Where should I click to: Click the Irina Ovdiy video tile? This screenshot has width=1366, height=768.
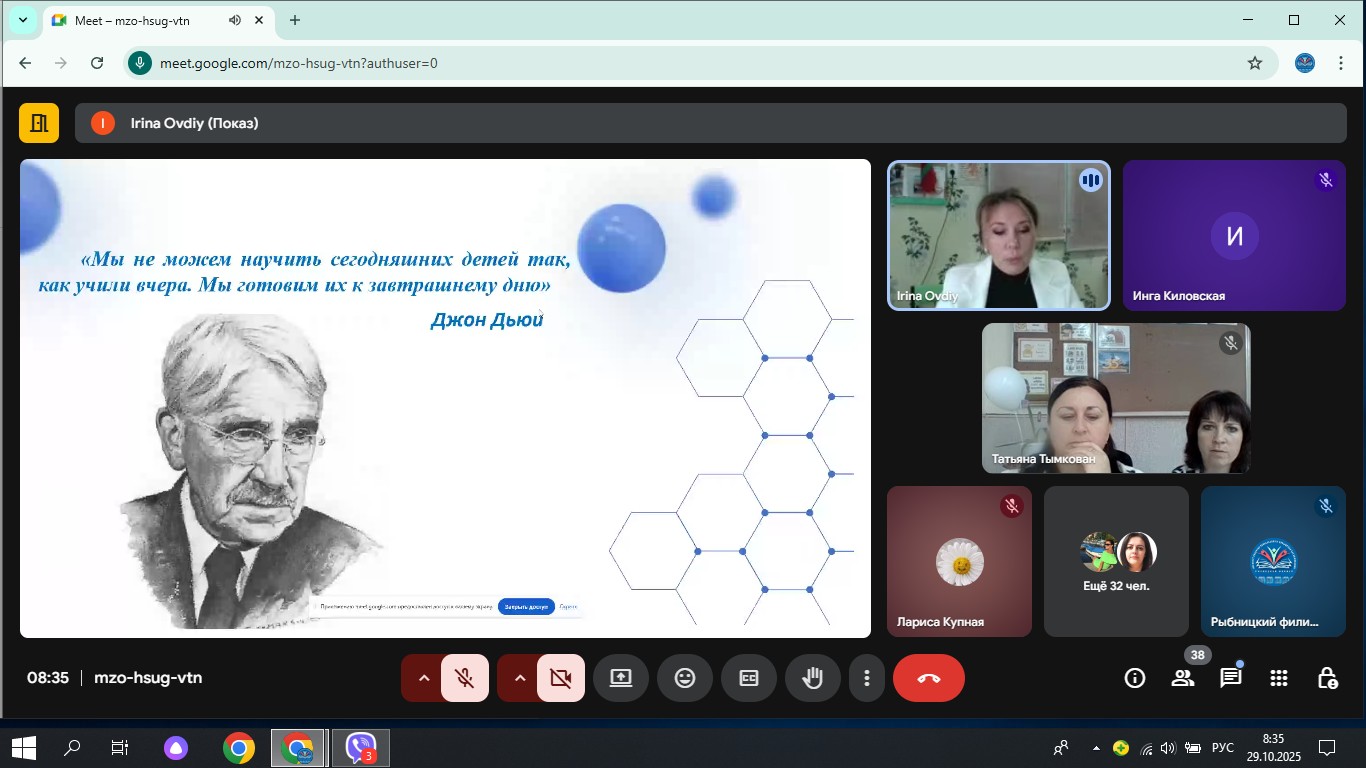[999, 236]
